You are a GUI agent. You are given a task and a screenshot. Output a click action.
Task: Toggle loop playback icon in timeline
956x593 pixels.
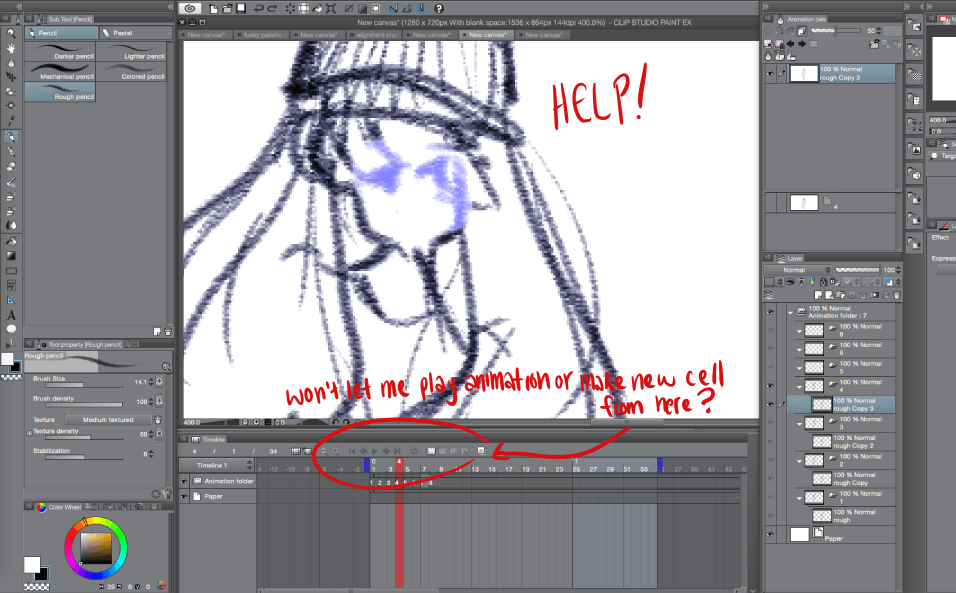pos(414,451)
